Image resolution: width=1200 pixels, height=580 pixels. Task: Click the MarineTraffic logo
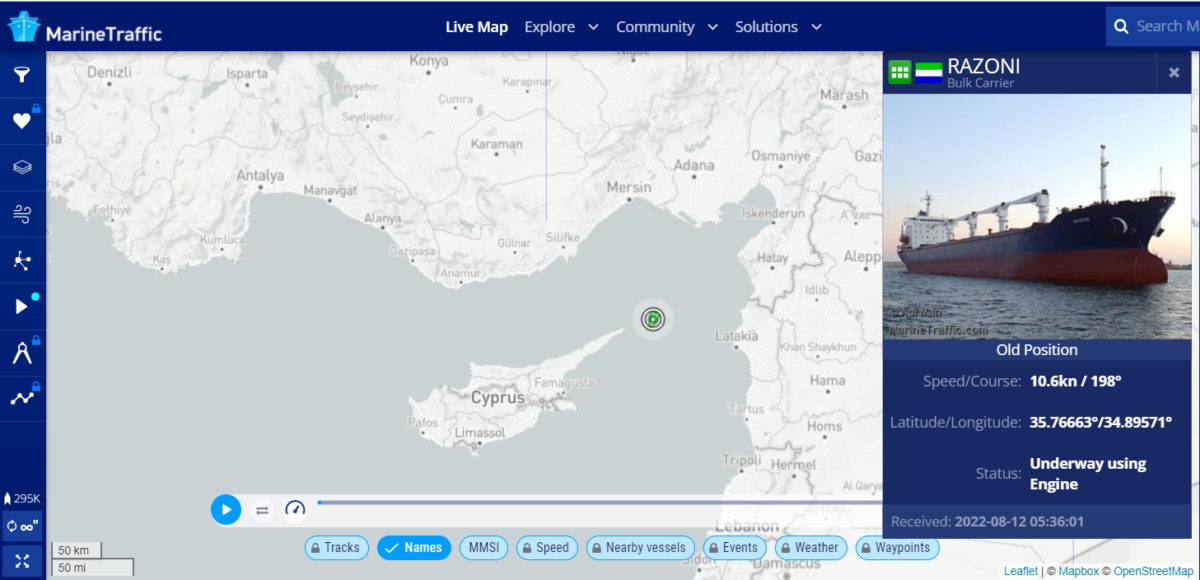pos(85,28)
